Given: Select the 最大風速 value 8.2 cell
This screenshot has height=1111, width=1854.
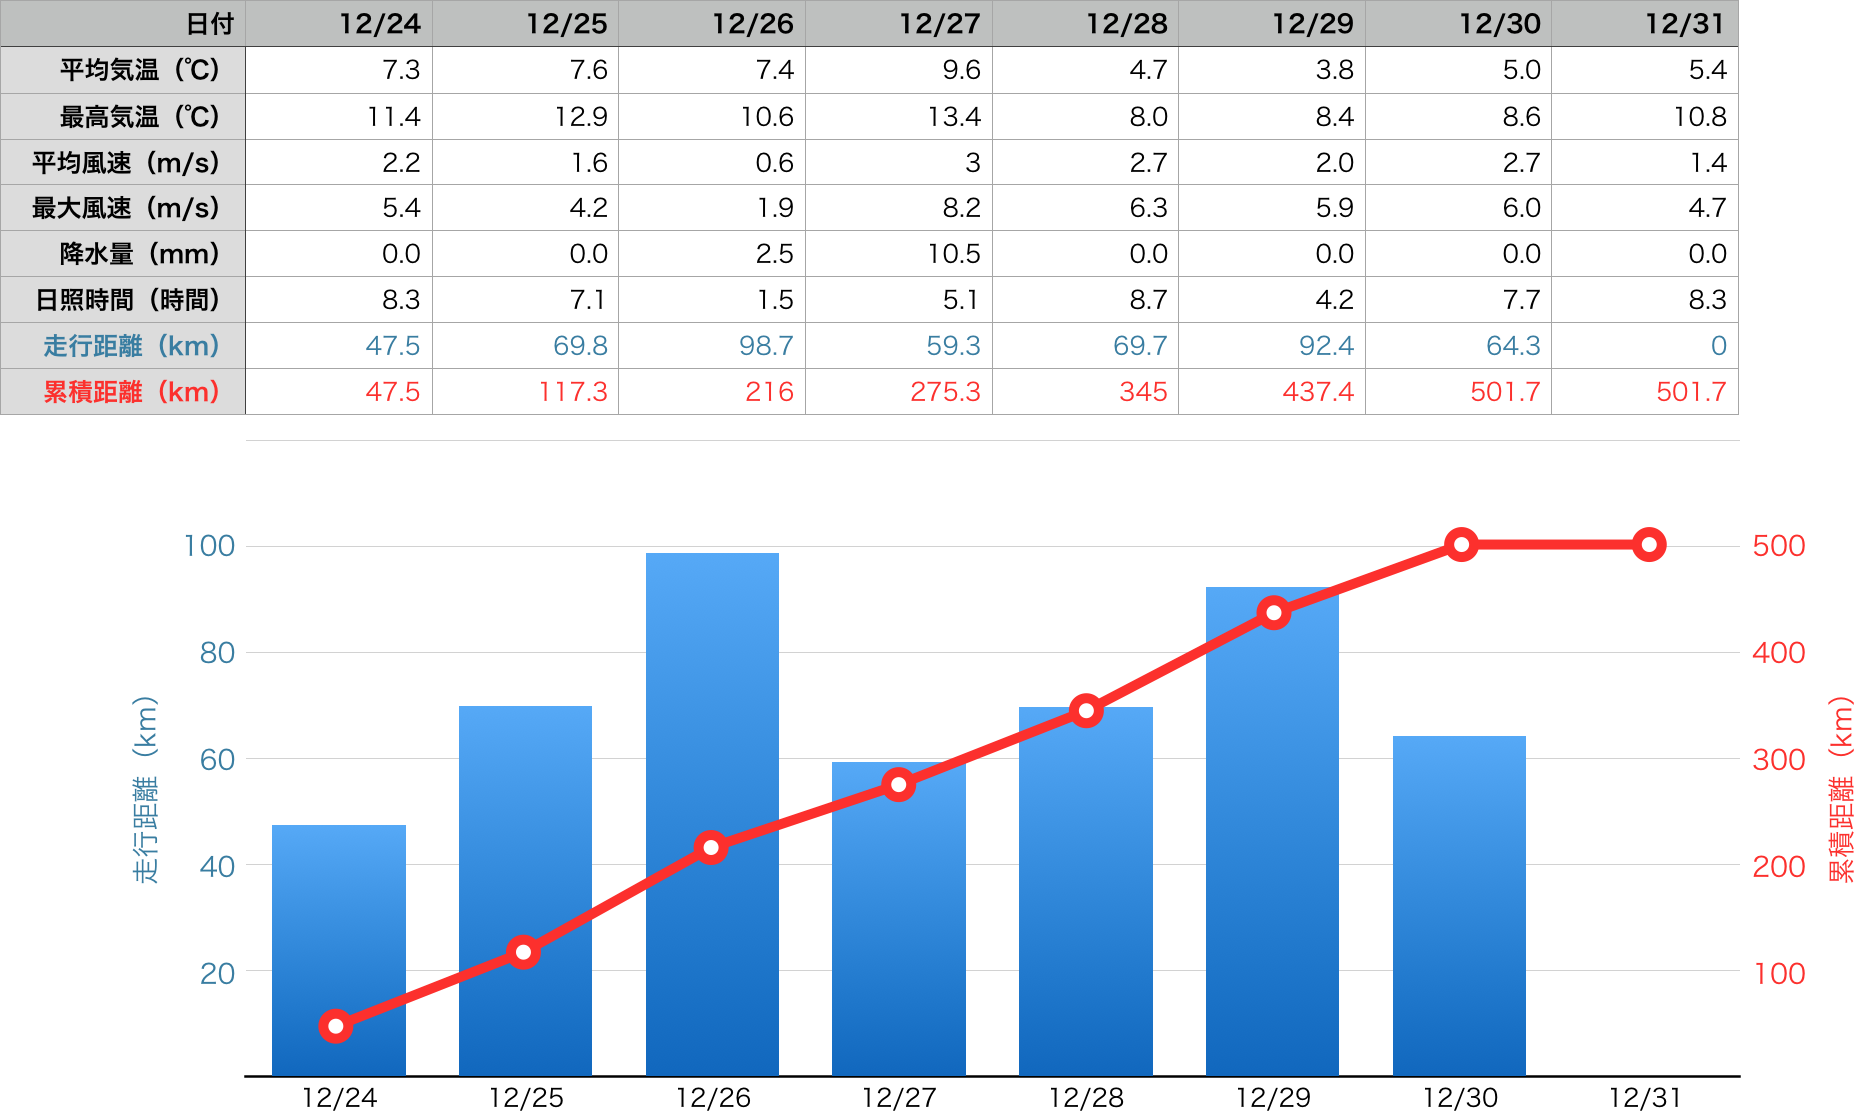Looking at the screenshot, I should [x=898, y=208].
